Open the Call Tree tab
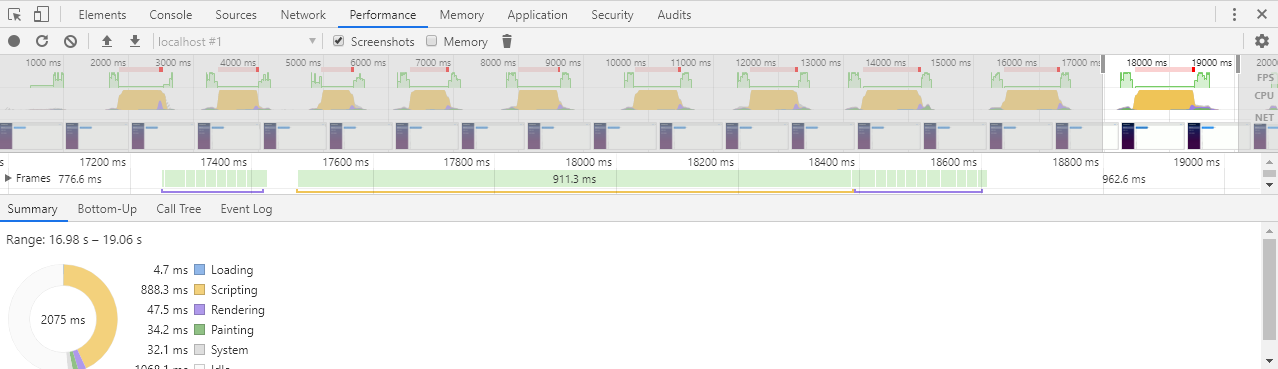 click(179, 209)
